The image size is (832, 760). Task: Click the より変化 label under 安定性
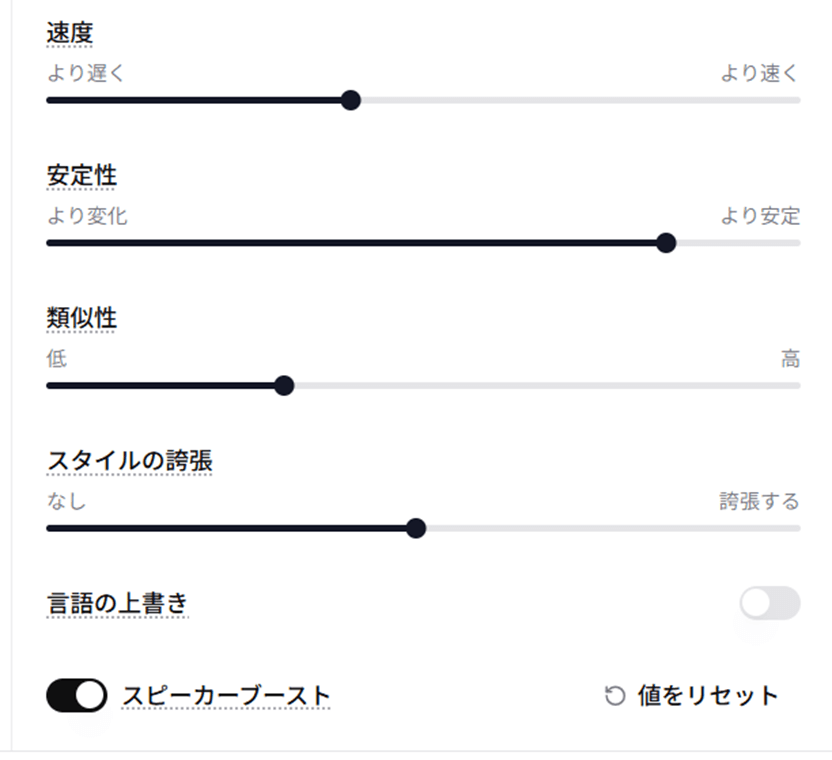pos(86,216)
